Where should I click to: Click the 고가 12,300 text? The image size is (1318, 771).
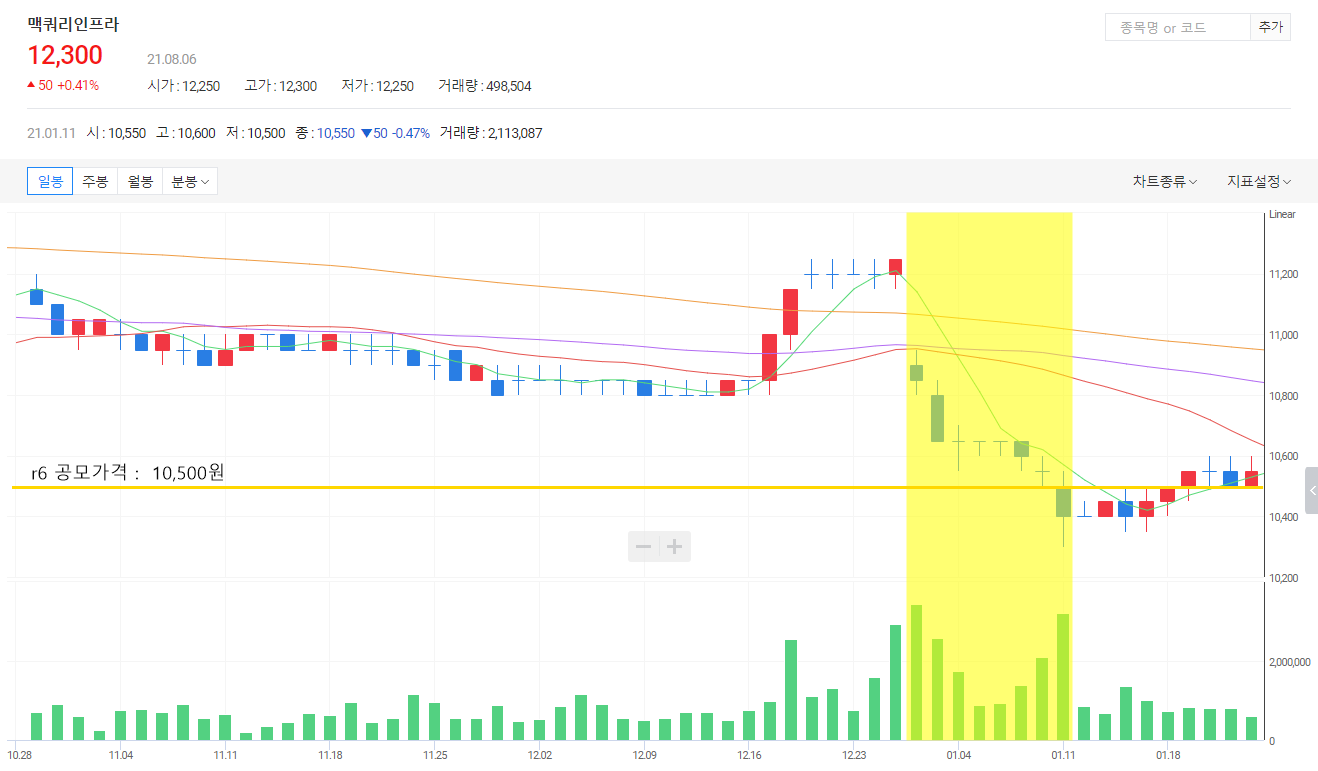tap(281, 86)
